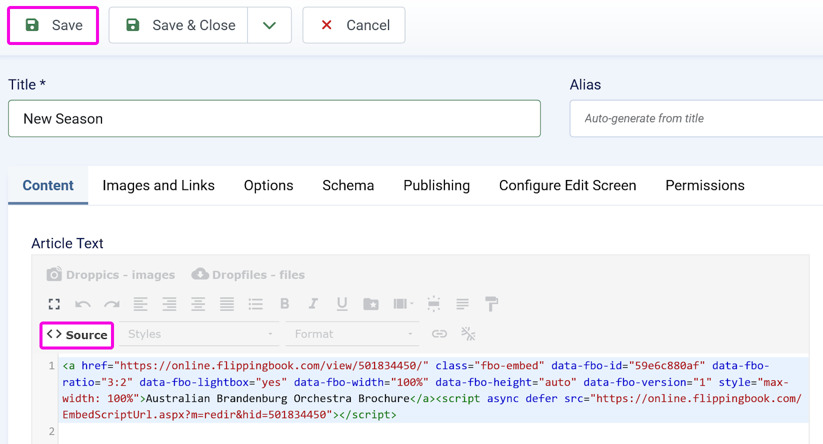The height and width of the screenshot is (444, 823).
Task: Open the Permissions tab
Action: [705, 185]
